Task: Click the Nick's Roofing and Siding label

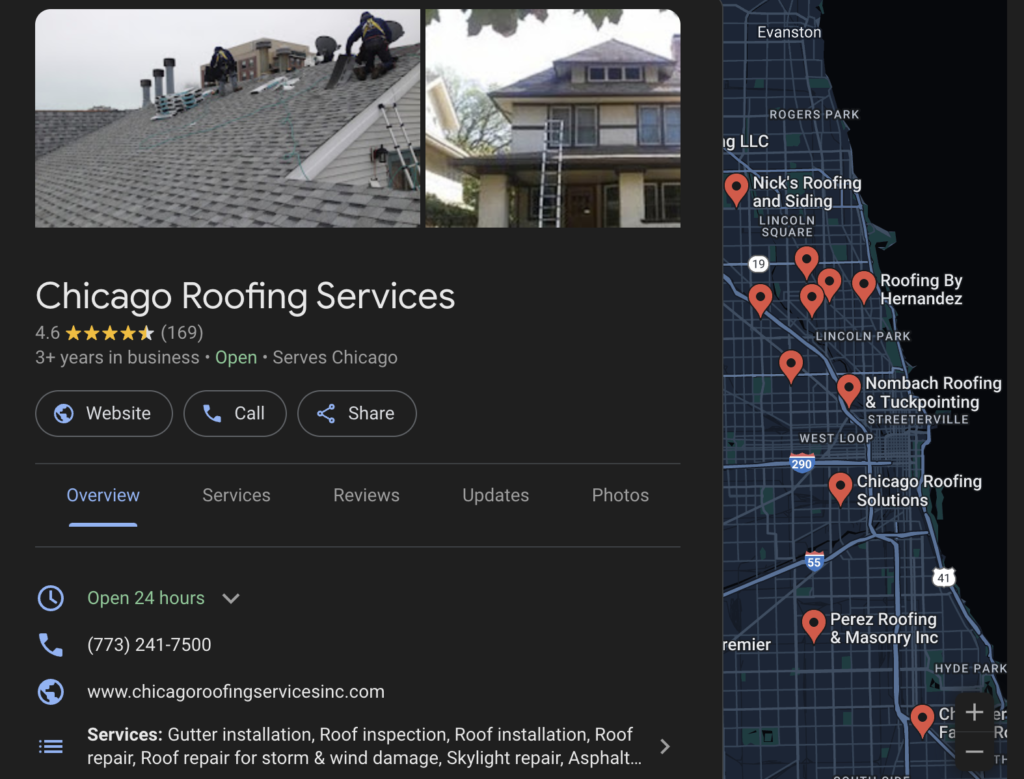Action: point(807,192)
